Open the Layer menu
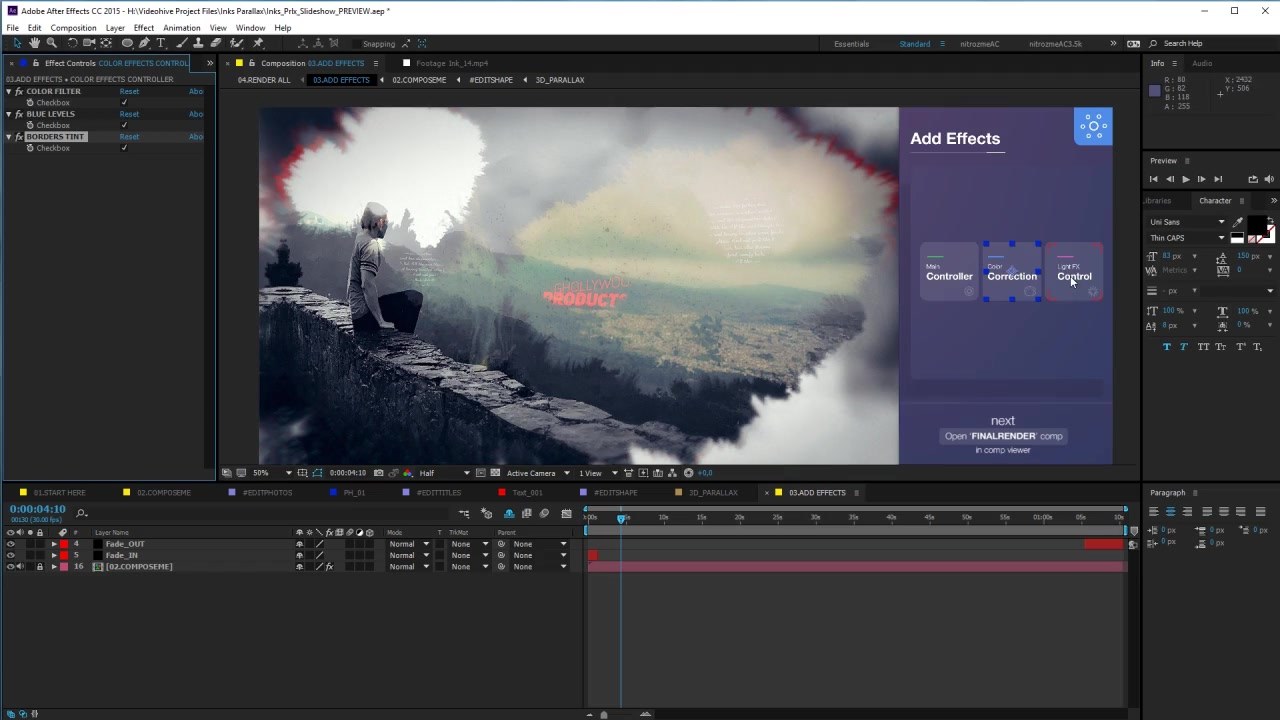The width and height of the screenshot is (1280, 720). coord(115,28)
